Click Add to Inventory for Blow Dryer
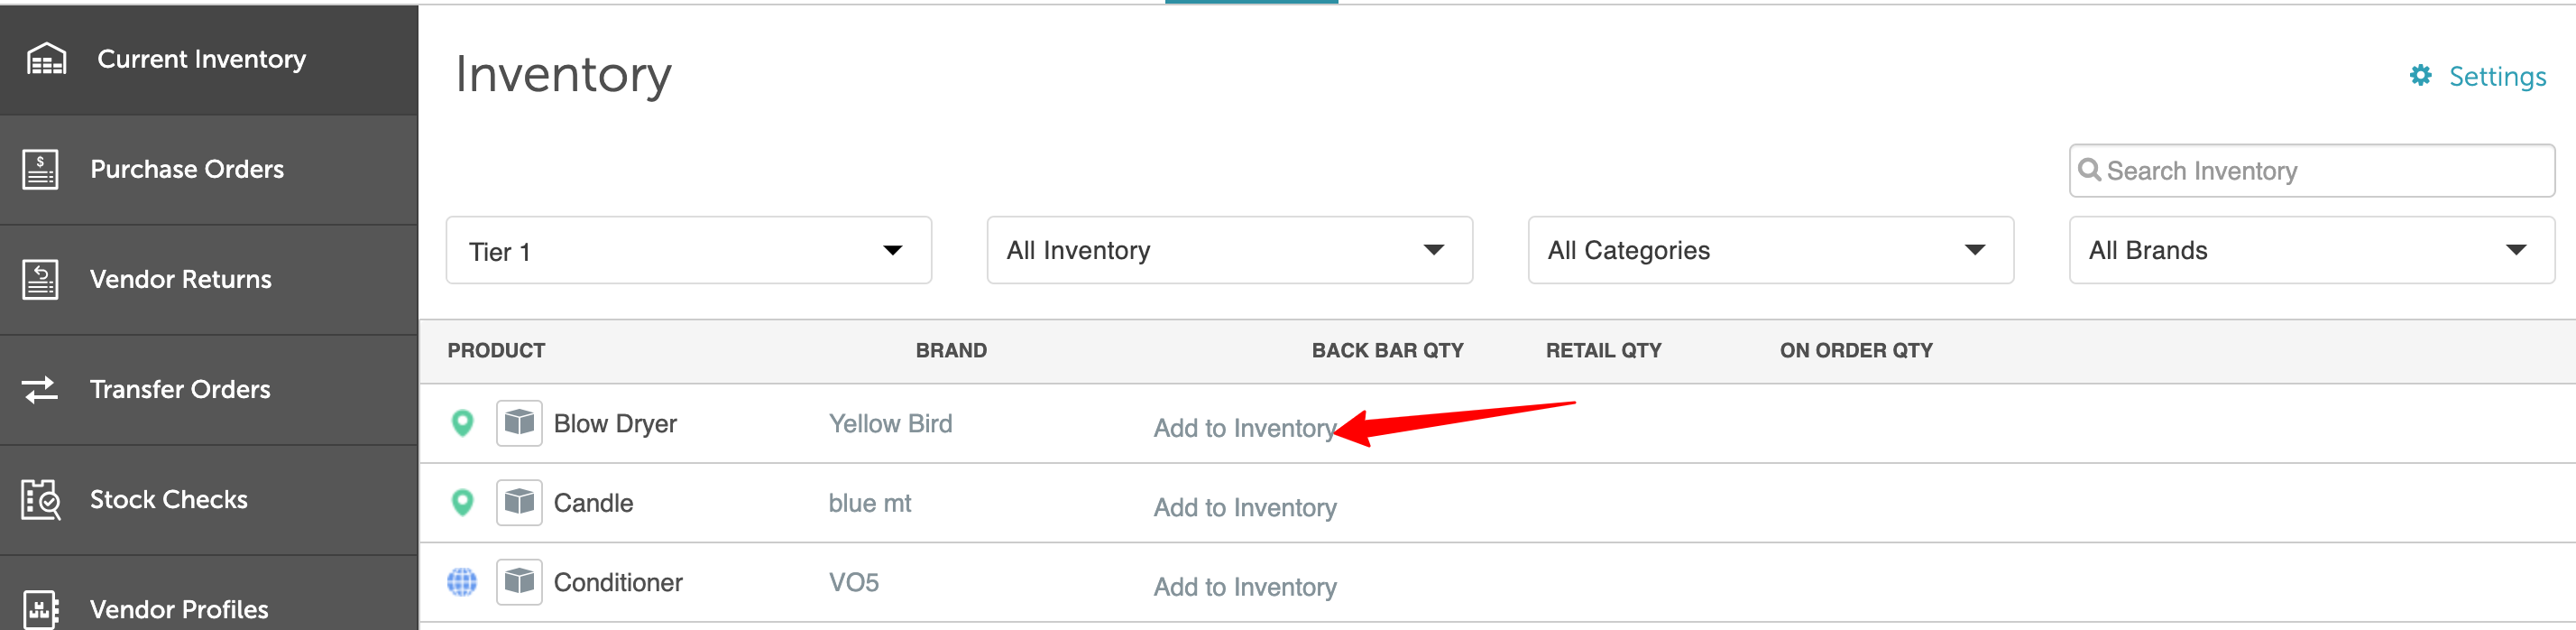The height and width of the screenshot is (630, 2576). (x=1244, y=428)
